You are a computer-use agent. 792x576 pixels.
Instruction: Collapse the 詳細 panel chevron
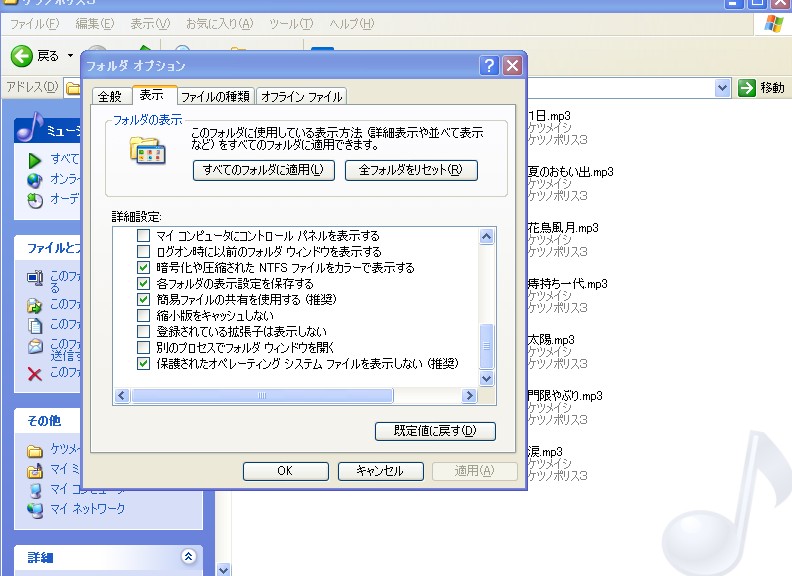(188, 557)
